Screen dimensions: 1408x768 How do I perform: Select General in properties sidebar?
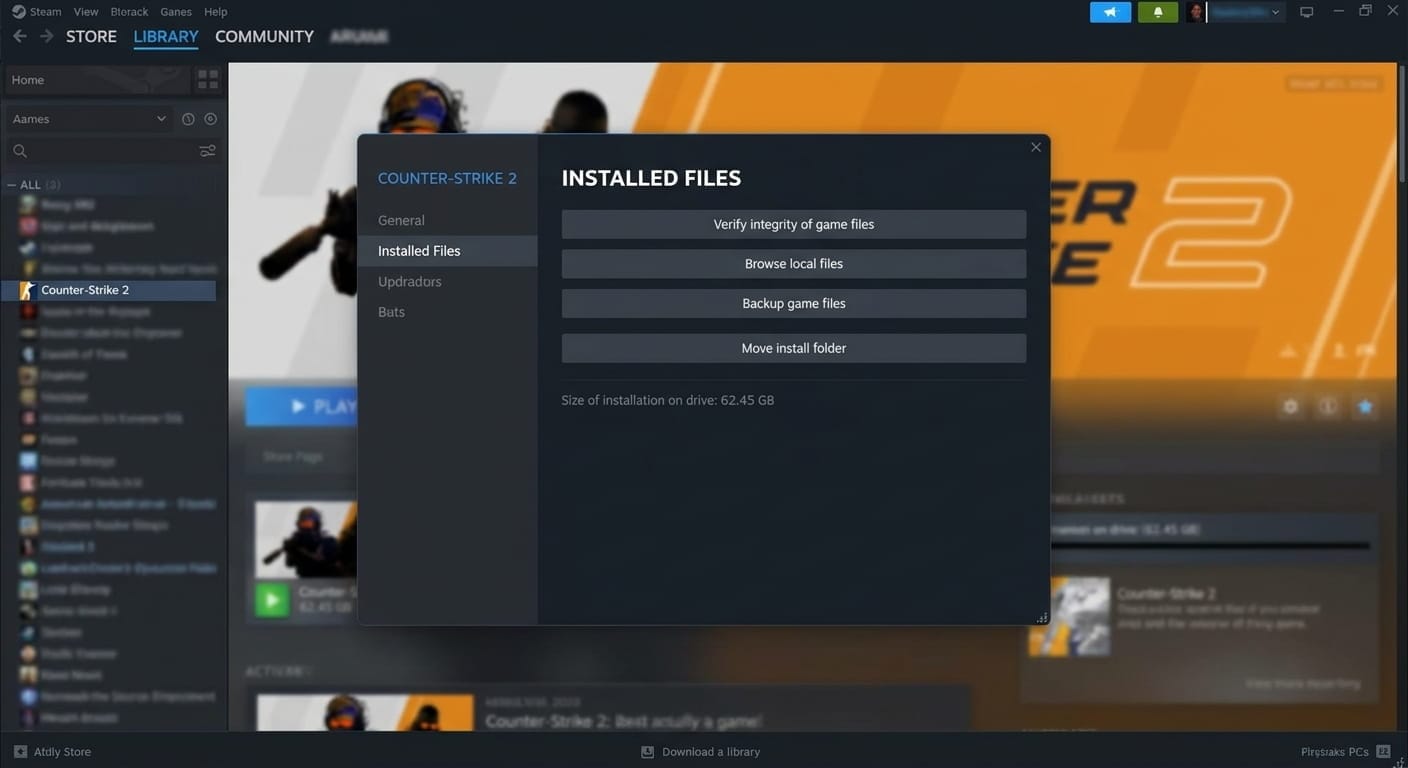[x=447, y=220]
